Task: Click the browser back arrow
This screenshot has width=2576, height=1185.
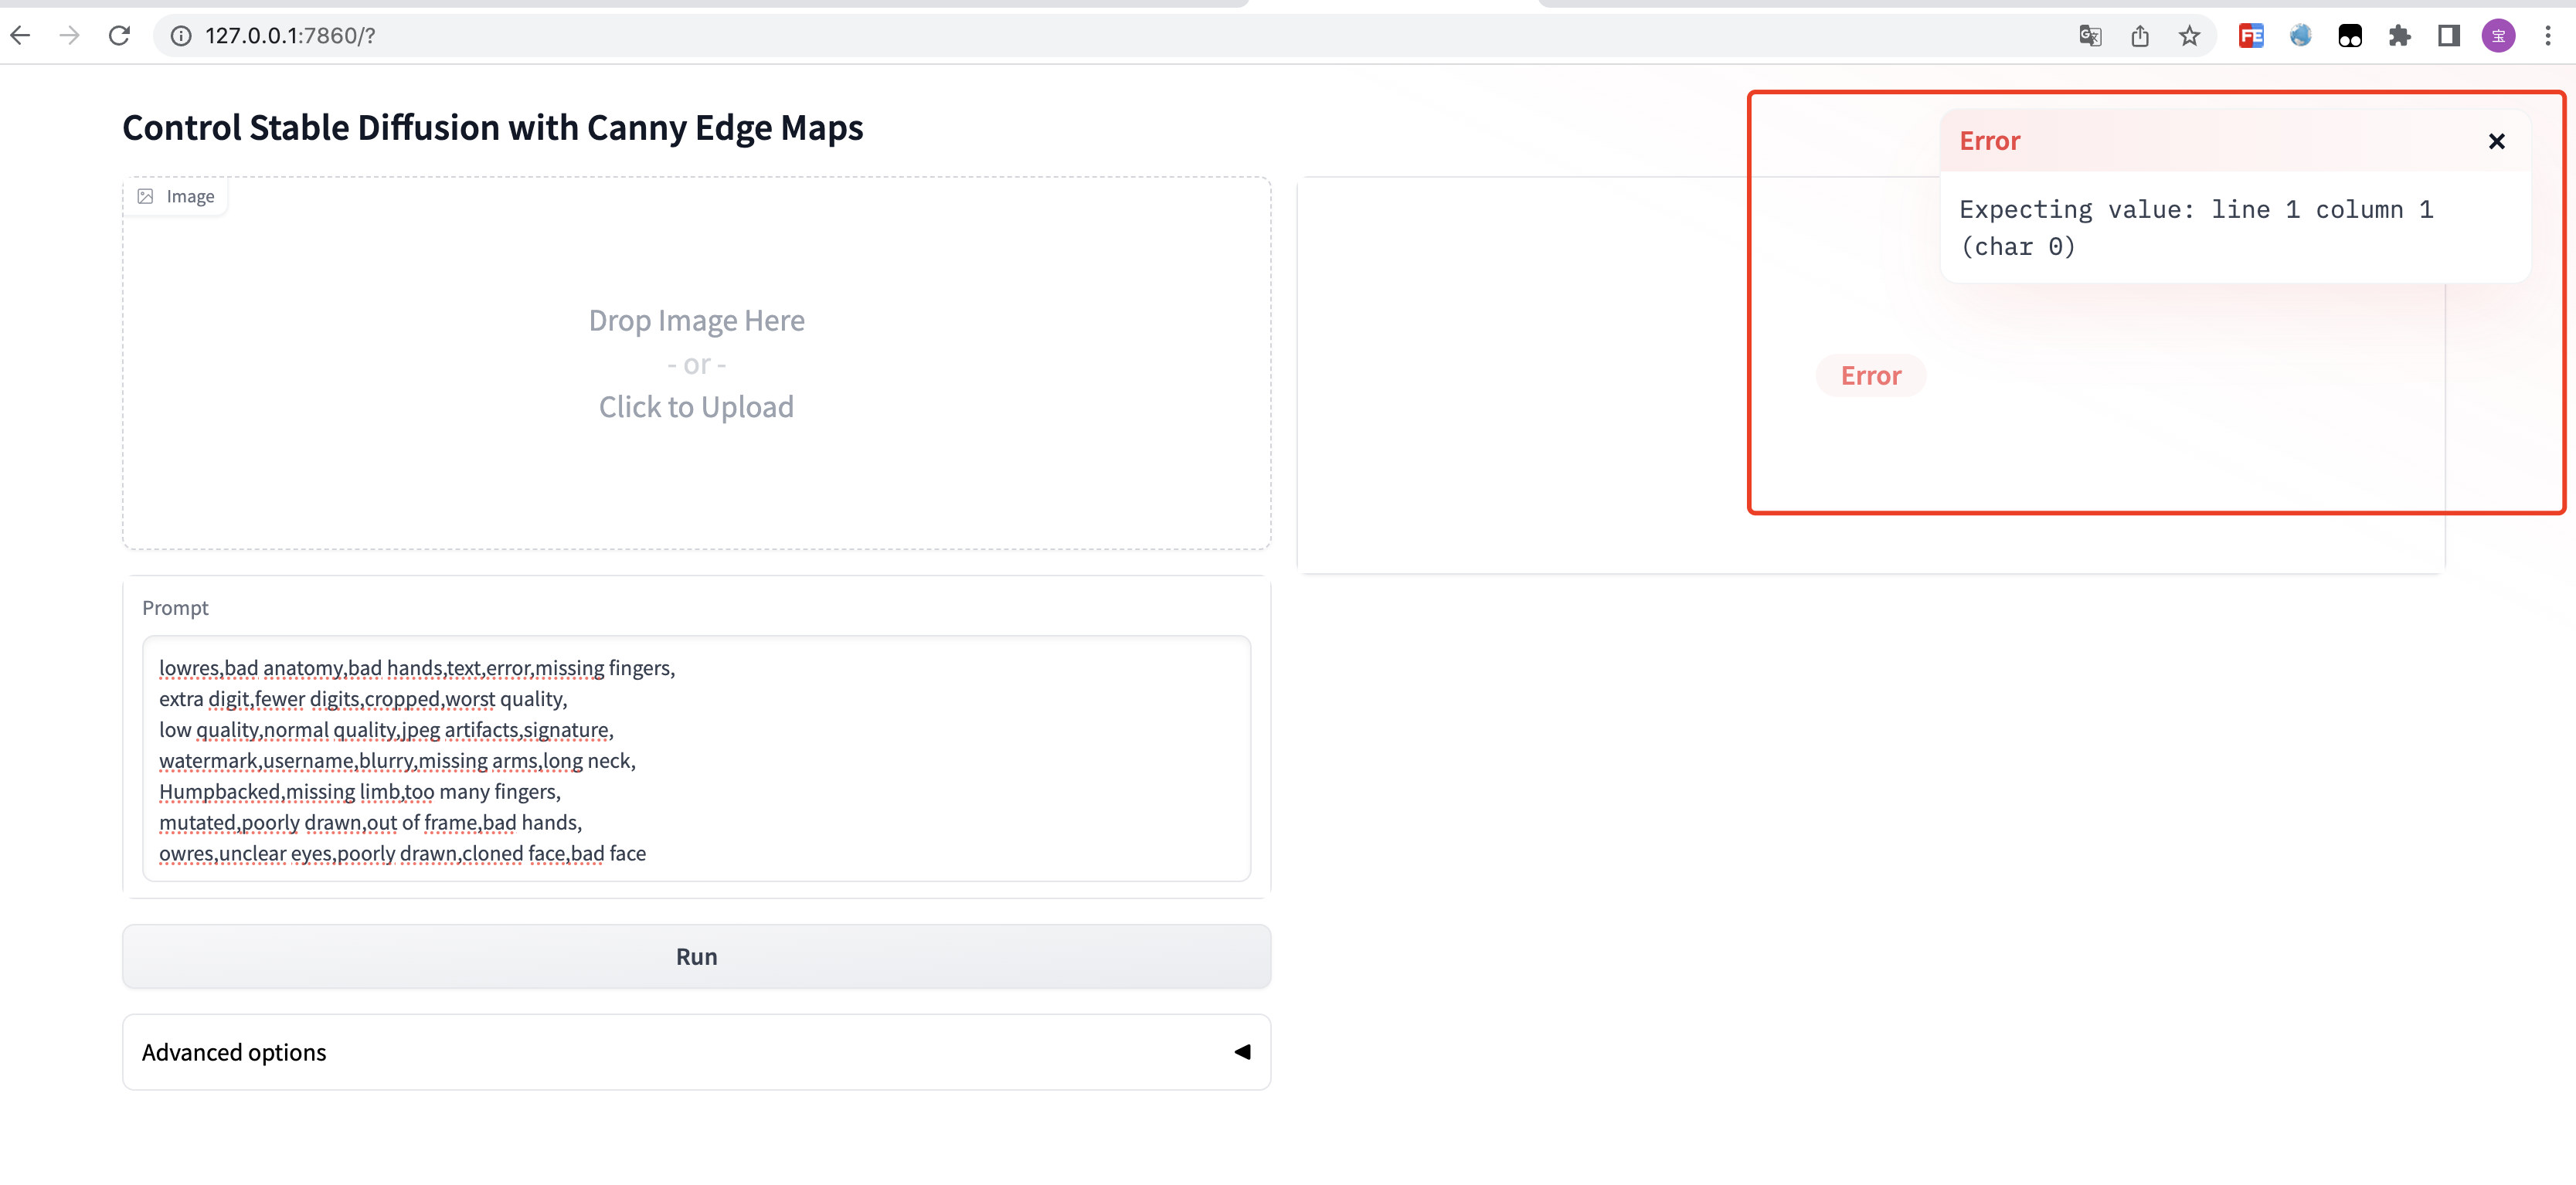Action: click(20, 36)
